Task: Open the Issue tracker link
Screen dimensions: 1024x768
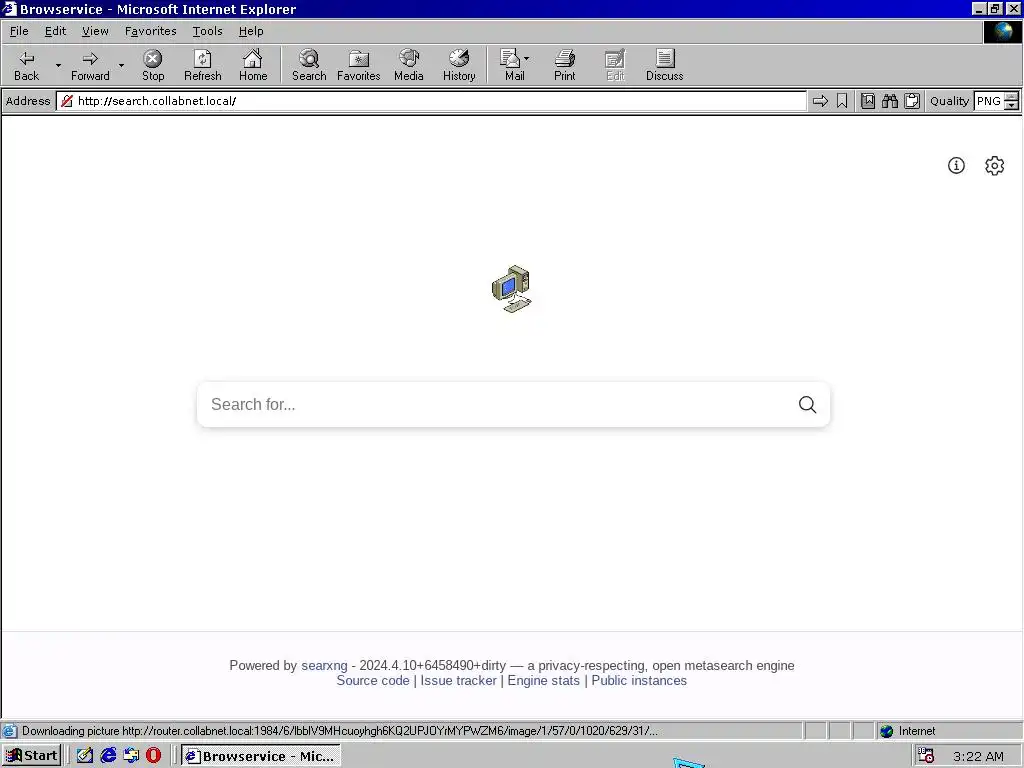Action: click(x=458, y=680)
